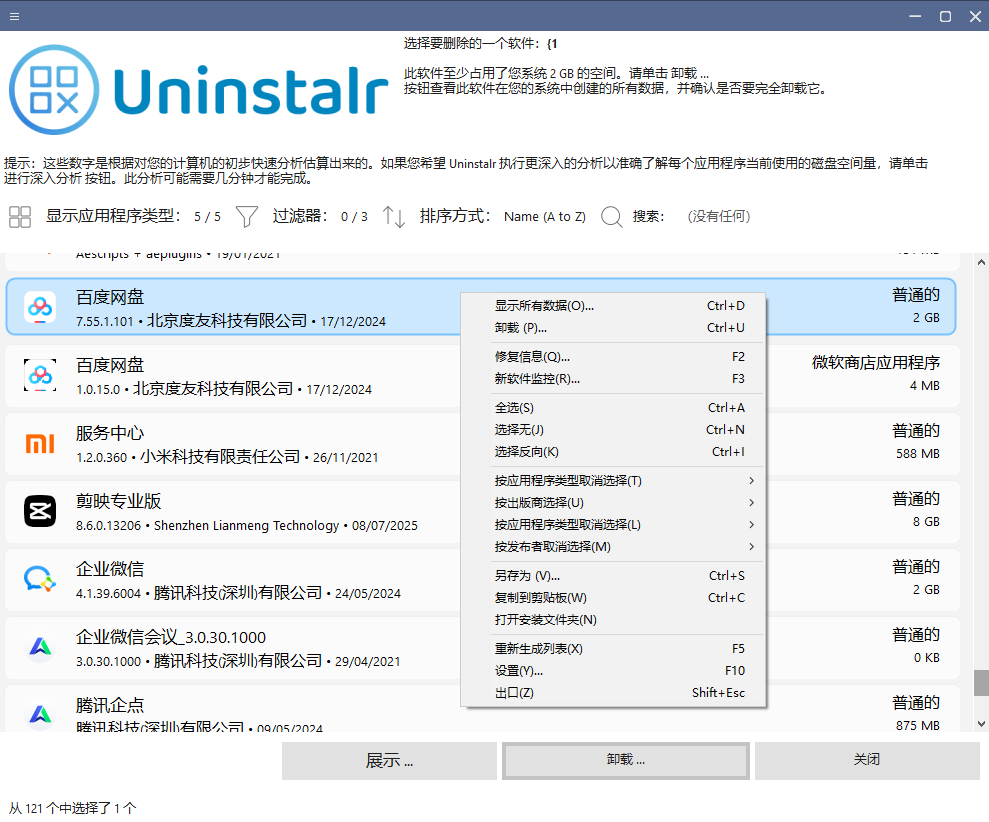Select 打开安装文件夹(N) menu entry
Image resolution: width=989 pixels, height=822 pixels.
(612, 620)
